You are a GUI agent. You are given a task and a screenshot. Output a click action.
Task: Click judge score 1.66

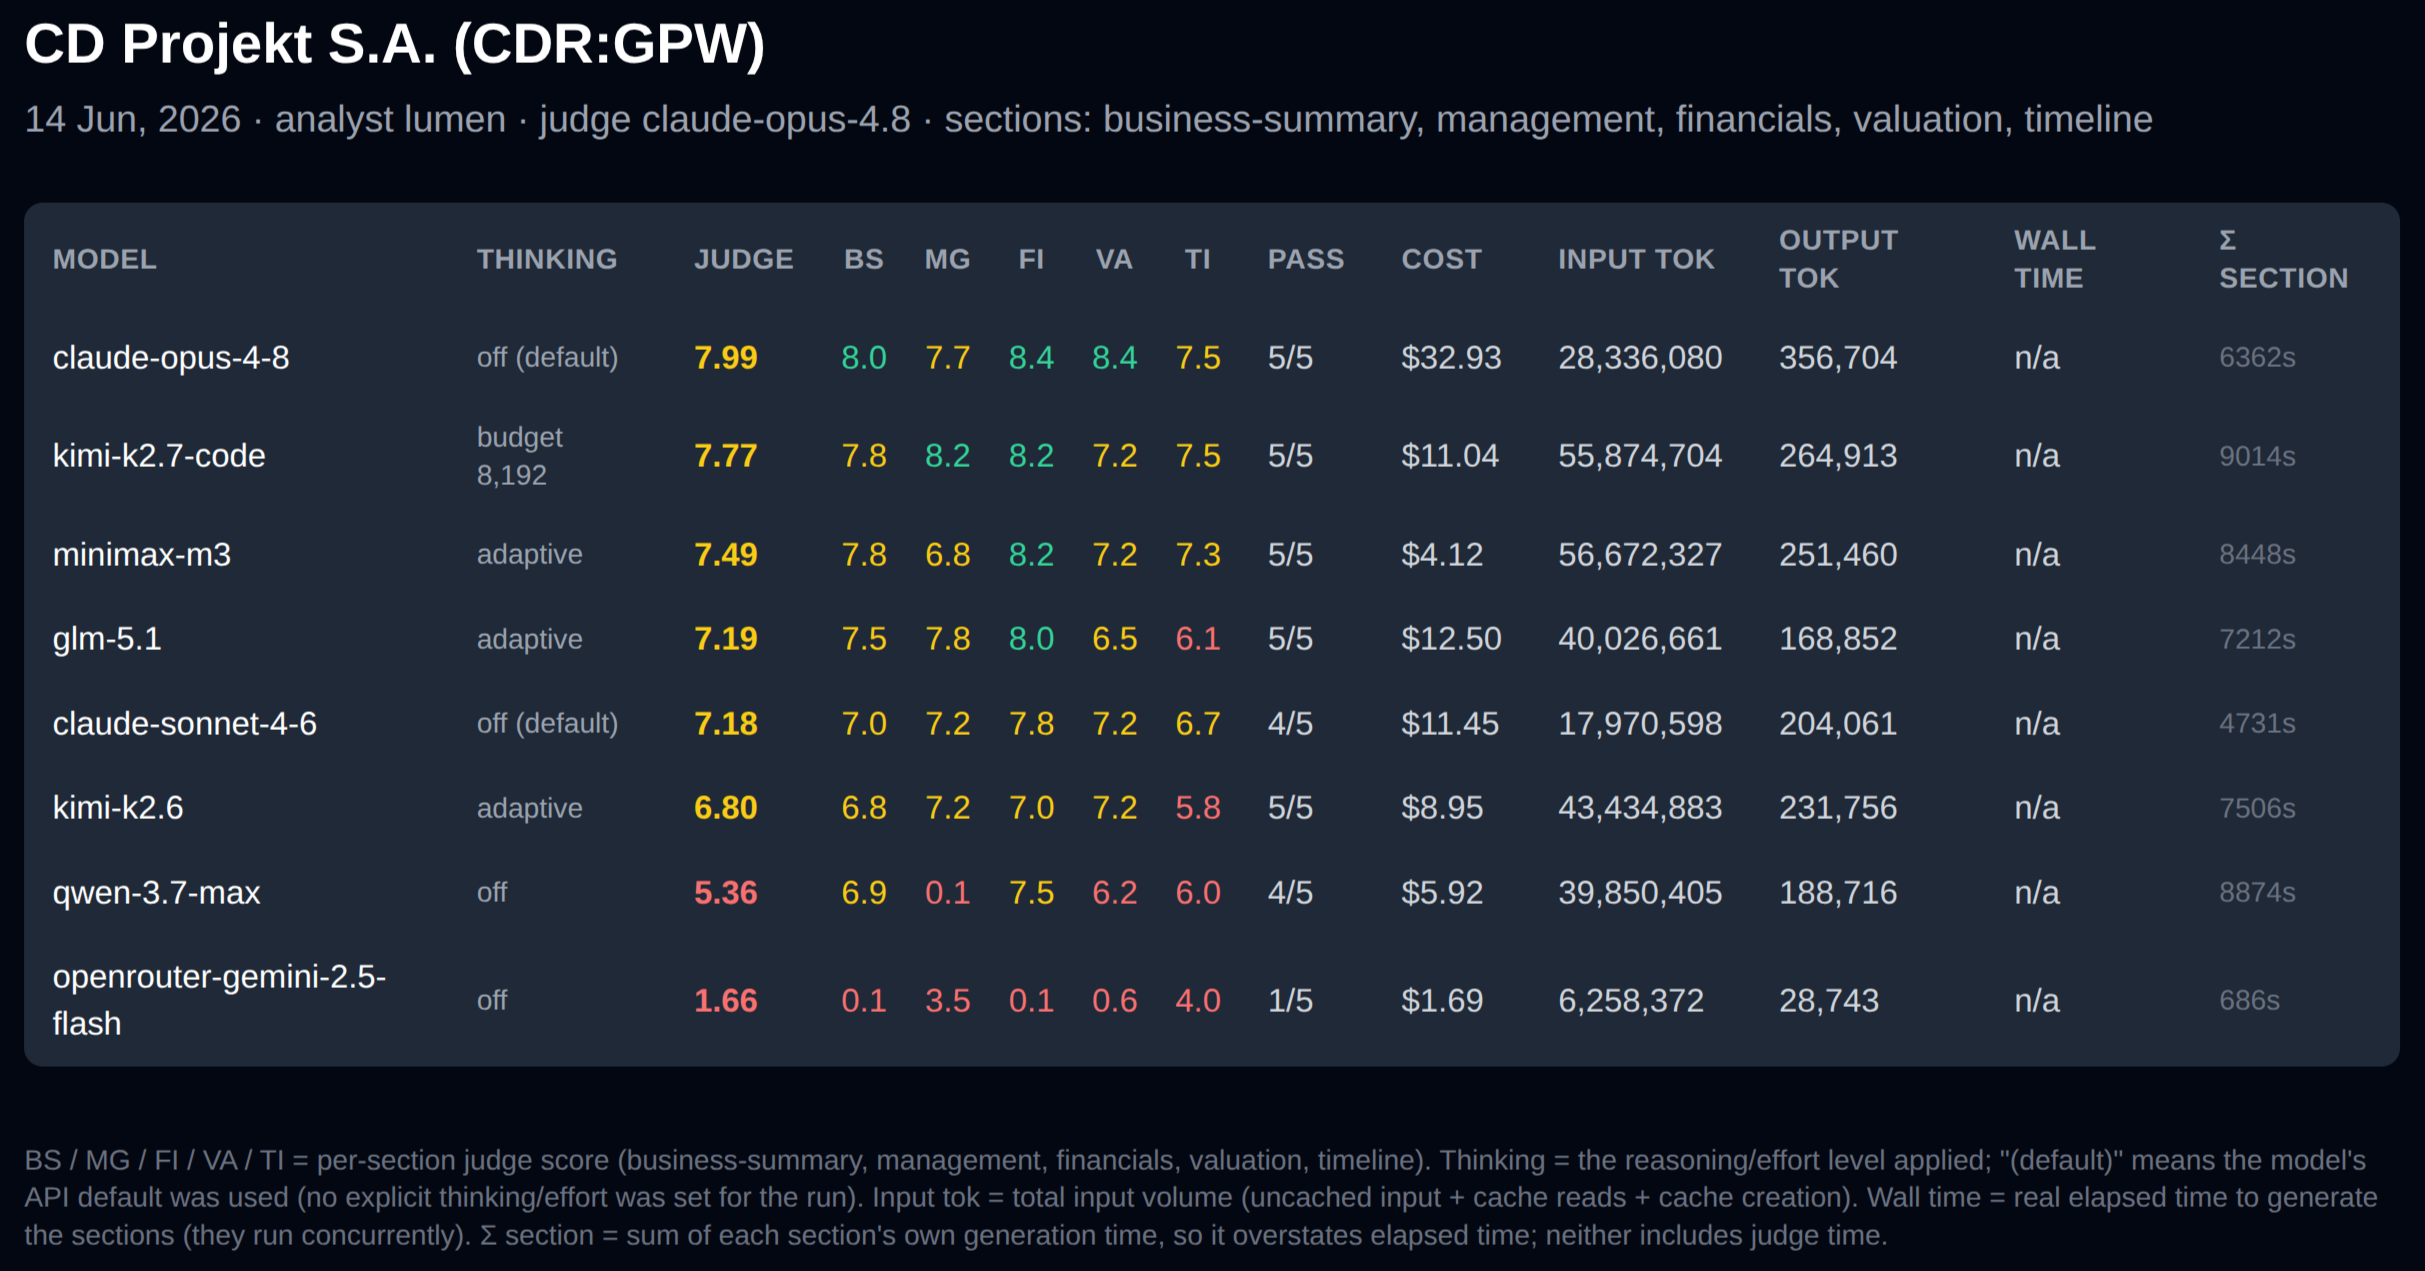726,1000
